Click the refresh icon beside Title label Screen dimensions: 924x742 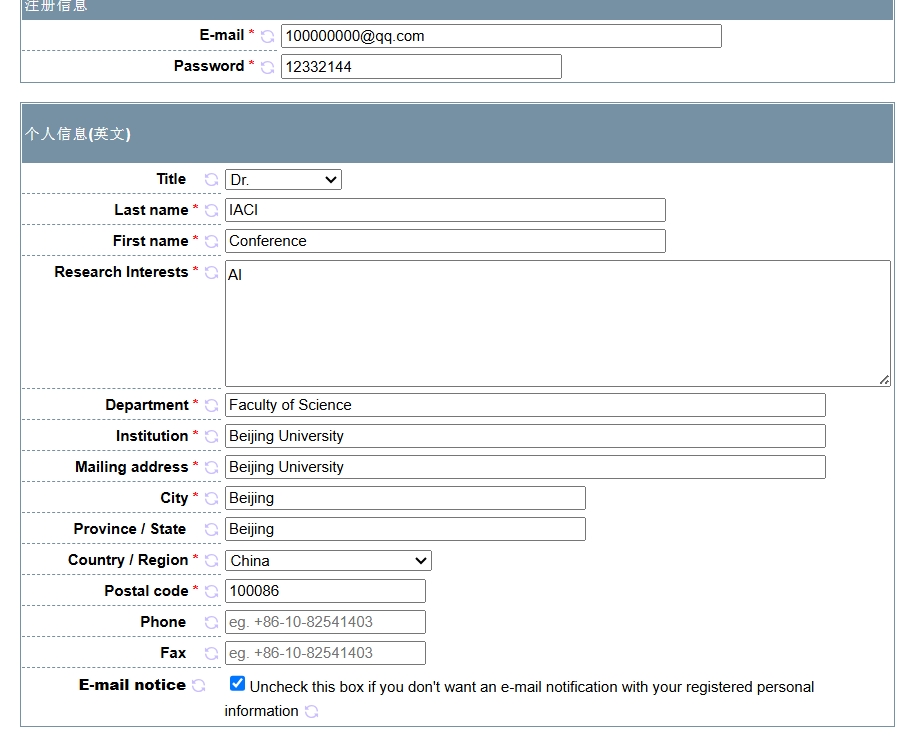point(212,180)
